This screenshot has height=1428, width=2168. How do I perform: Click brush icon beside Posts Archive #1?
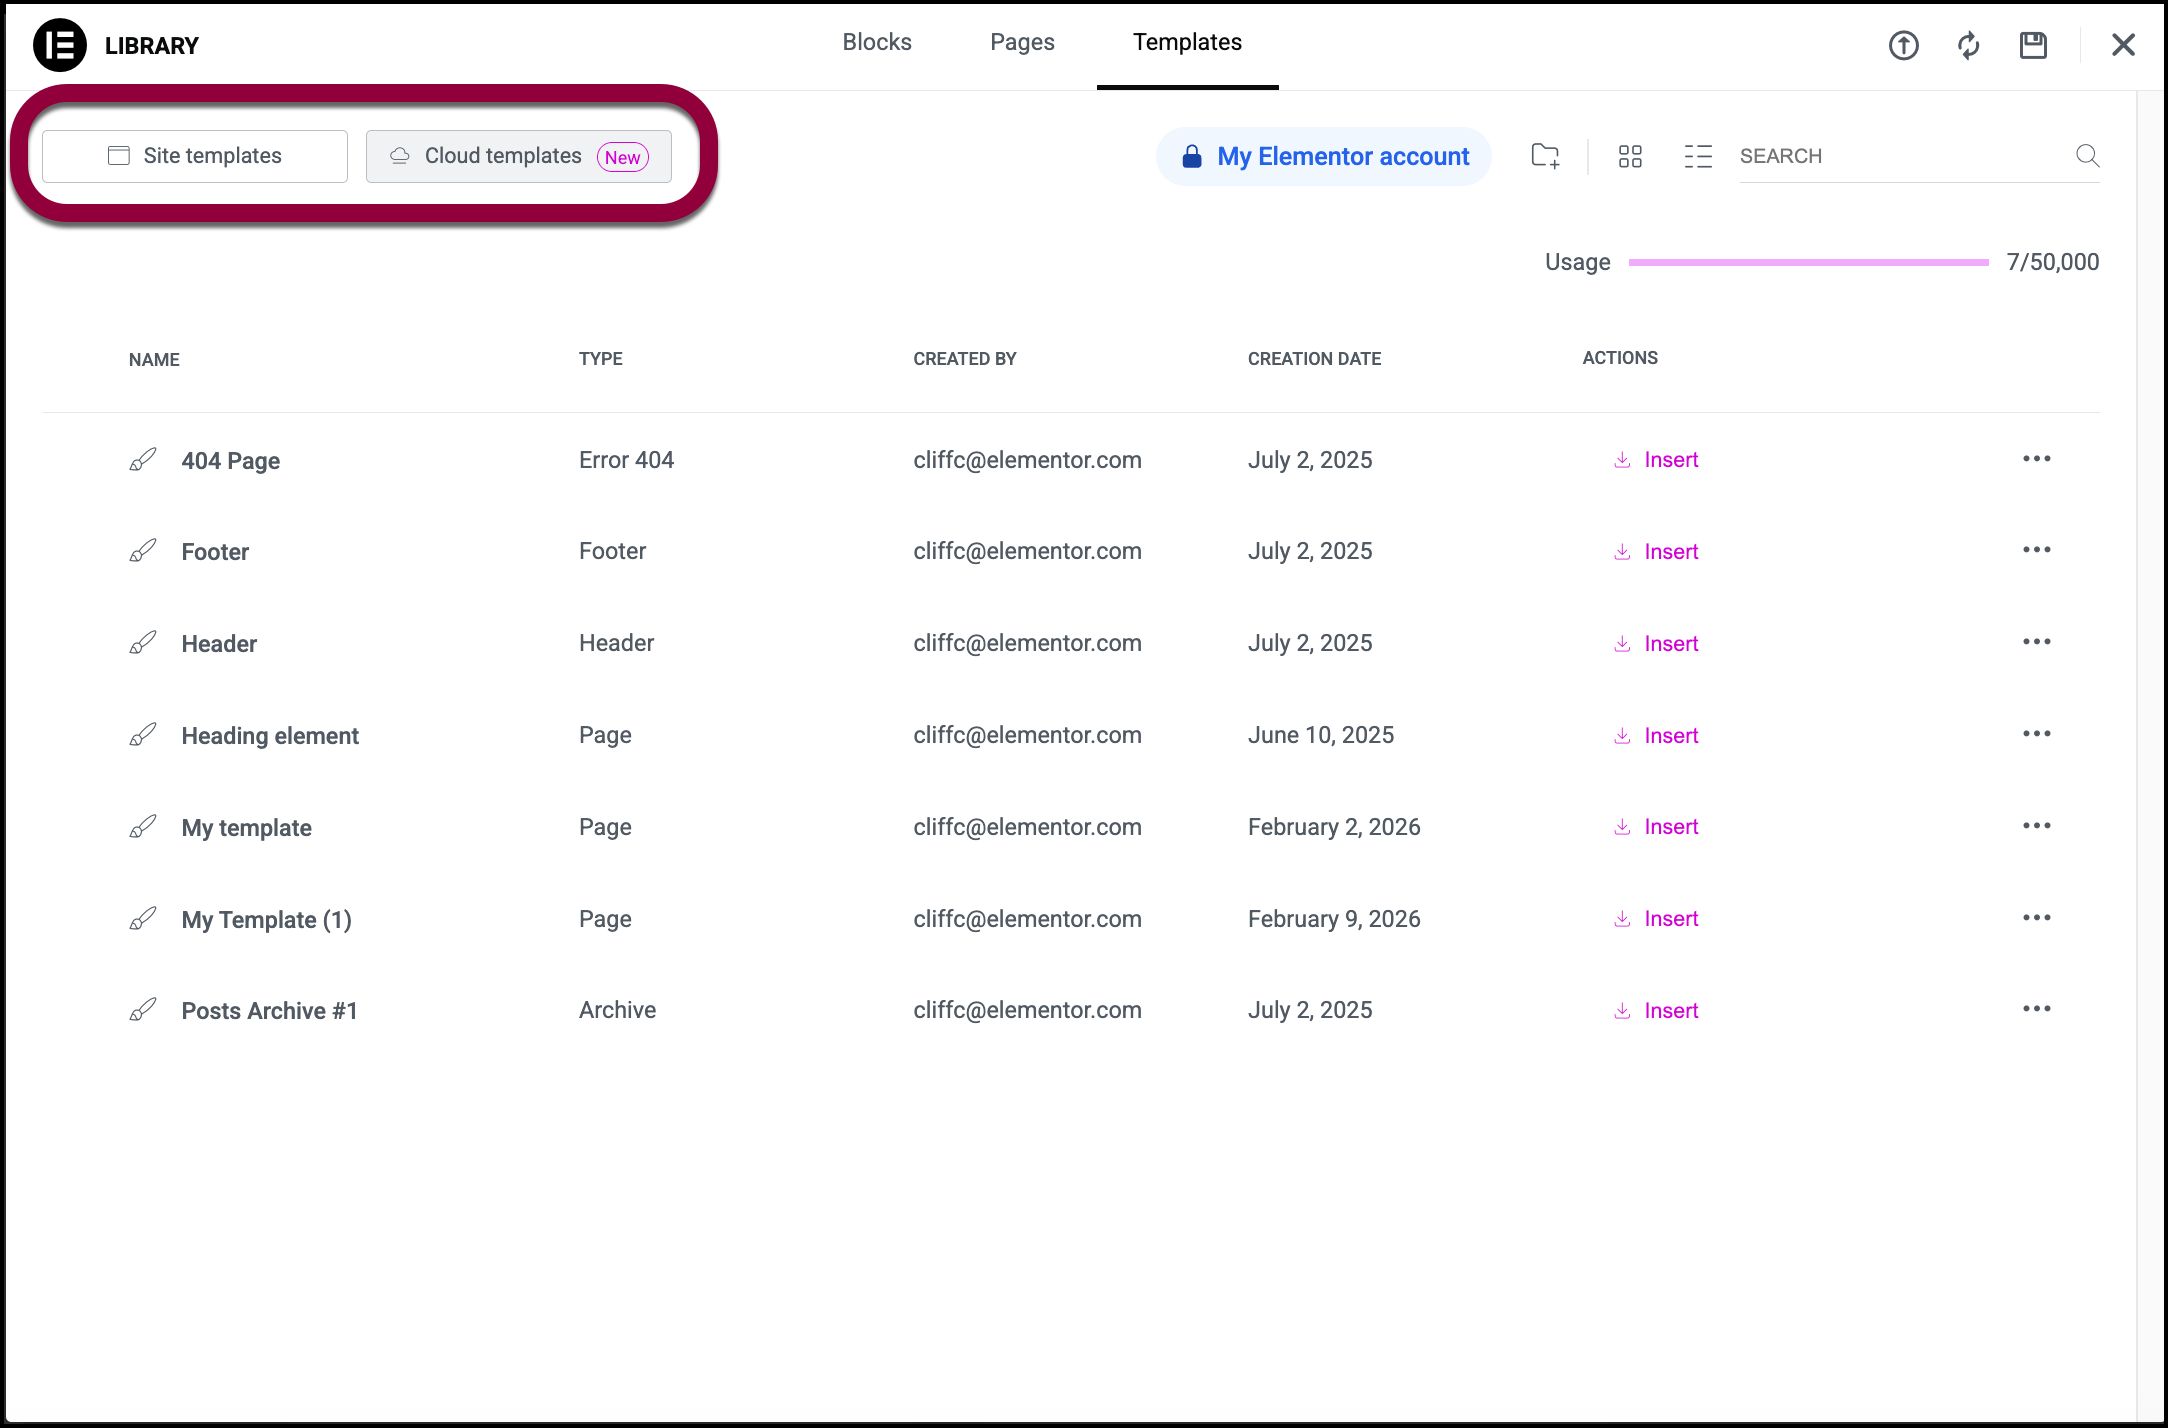click(143, 1010)
